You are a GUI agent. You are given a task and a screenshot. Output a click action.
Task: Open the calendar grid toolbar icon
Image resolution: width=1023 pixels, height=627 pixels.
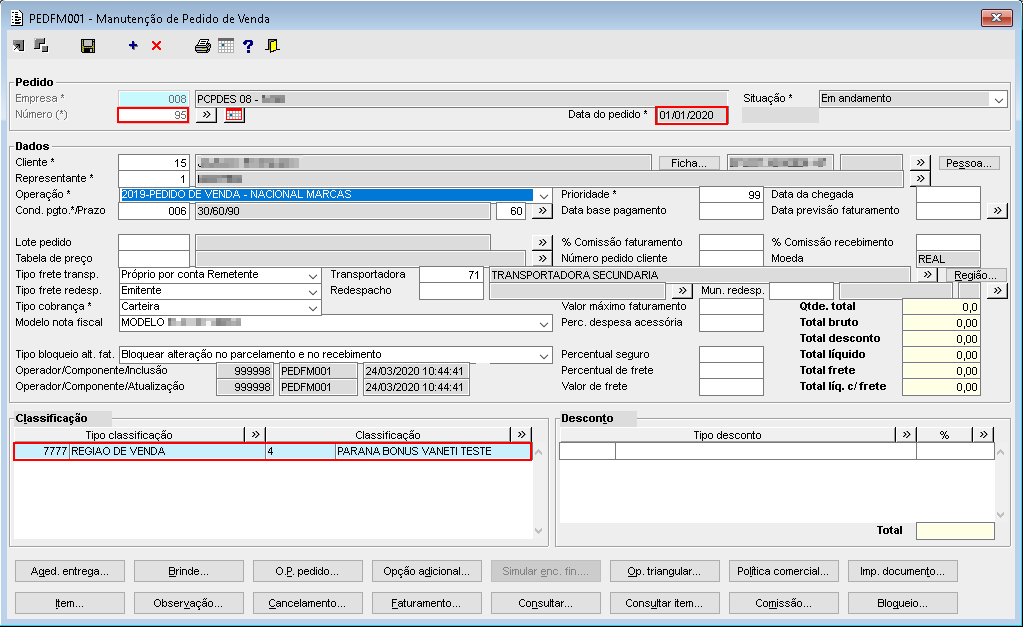coord(226,46)
